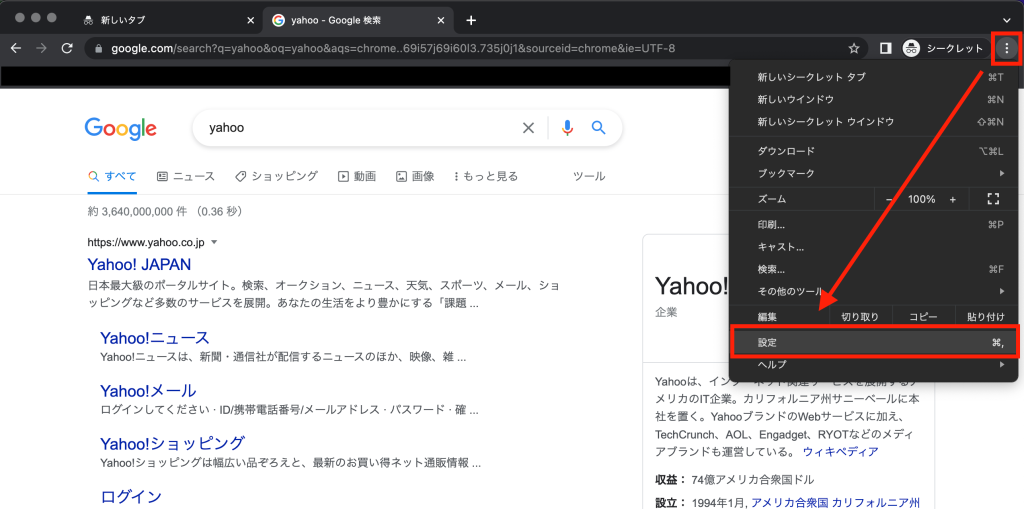Click 貼り付け in the edit row
Screen dimensions: 1024x509
[985, 317]
